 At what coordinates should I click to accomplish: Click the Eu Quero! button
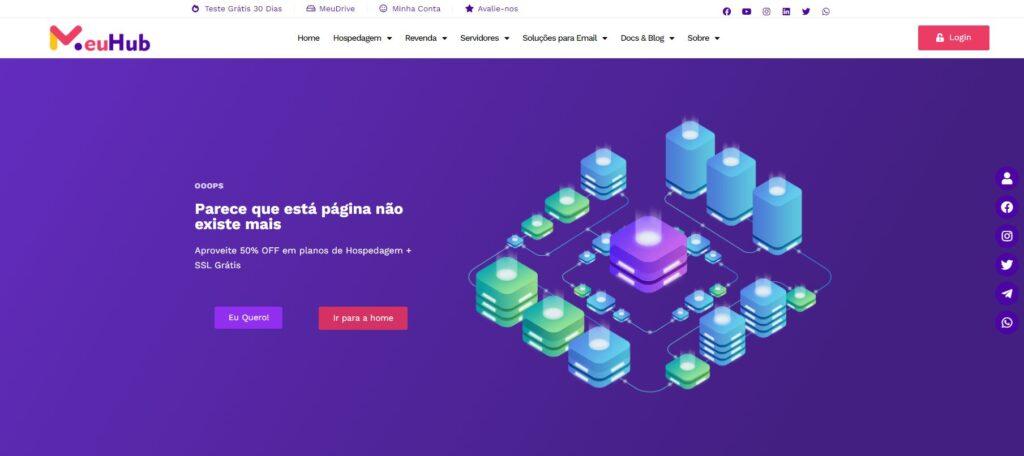point(248,318)
